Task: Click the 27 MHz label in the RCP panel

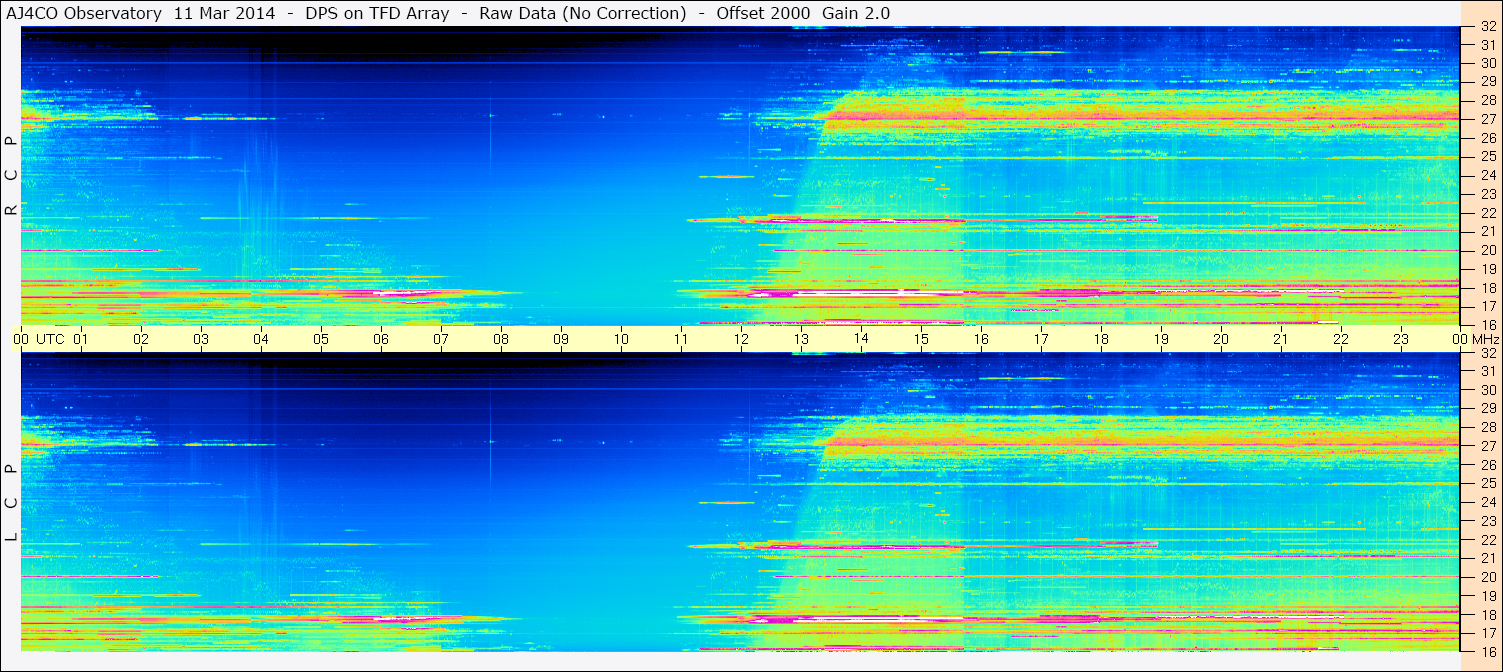Action: [x=1487, y=119]
